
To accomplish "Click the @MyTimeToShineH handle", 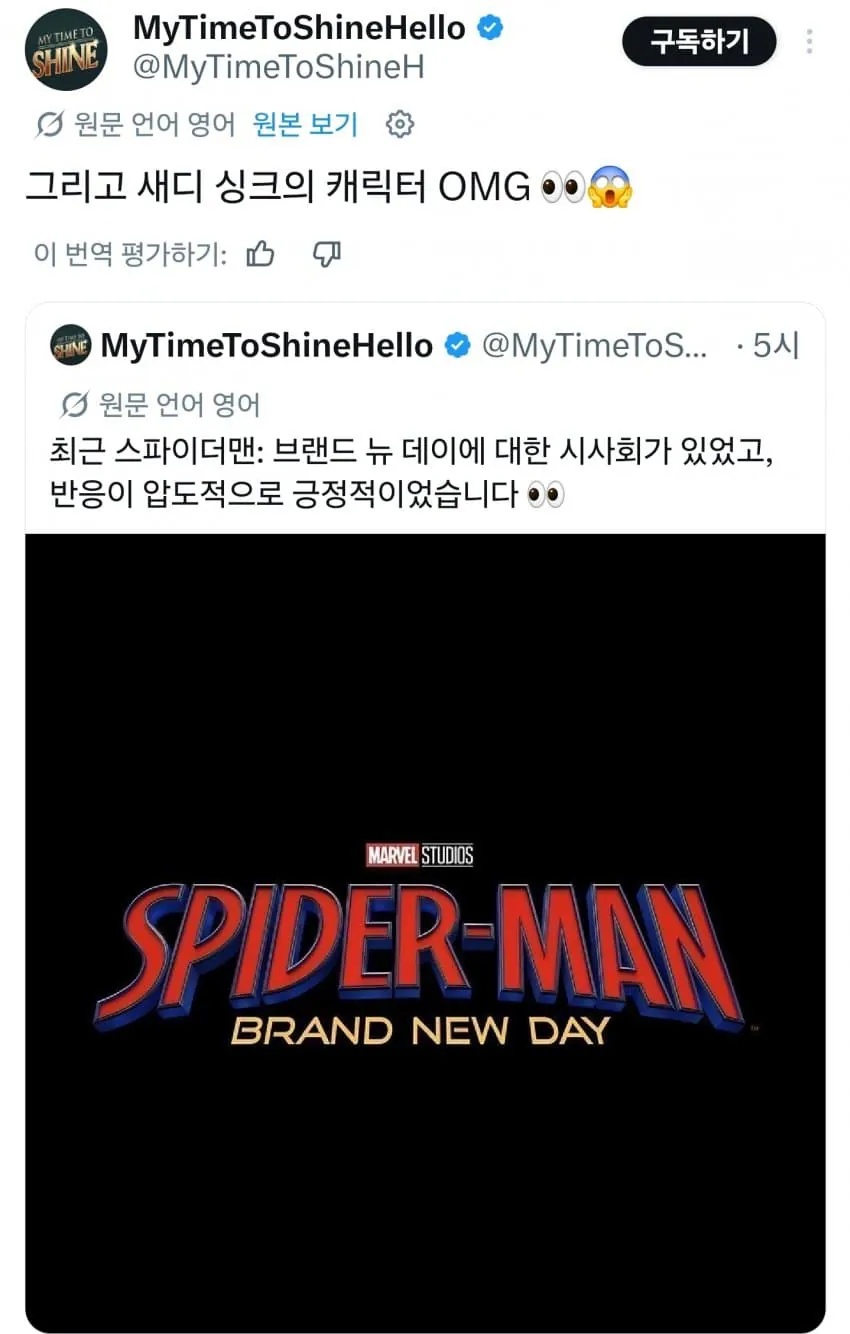I will [278, 67].
